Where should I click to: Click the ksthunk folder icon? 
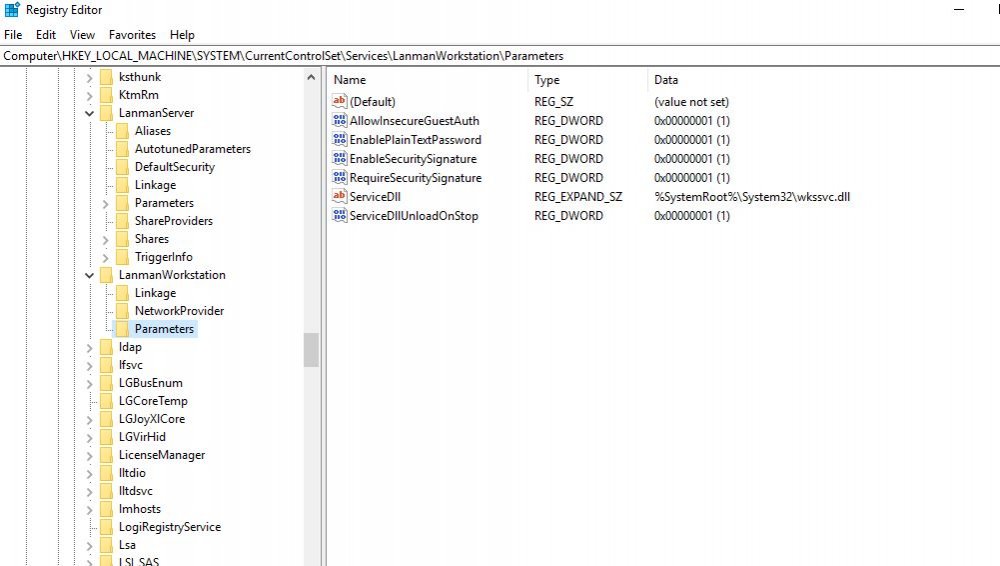[107, 77]
